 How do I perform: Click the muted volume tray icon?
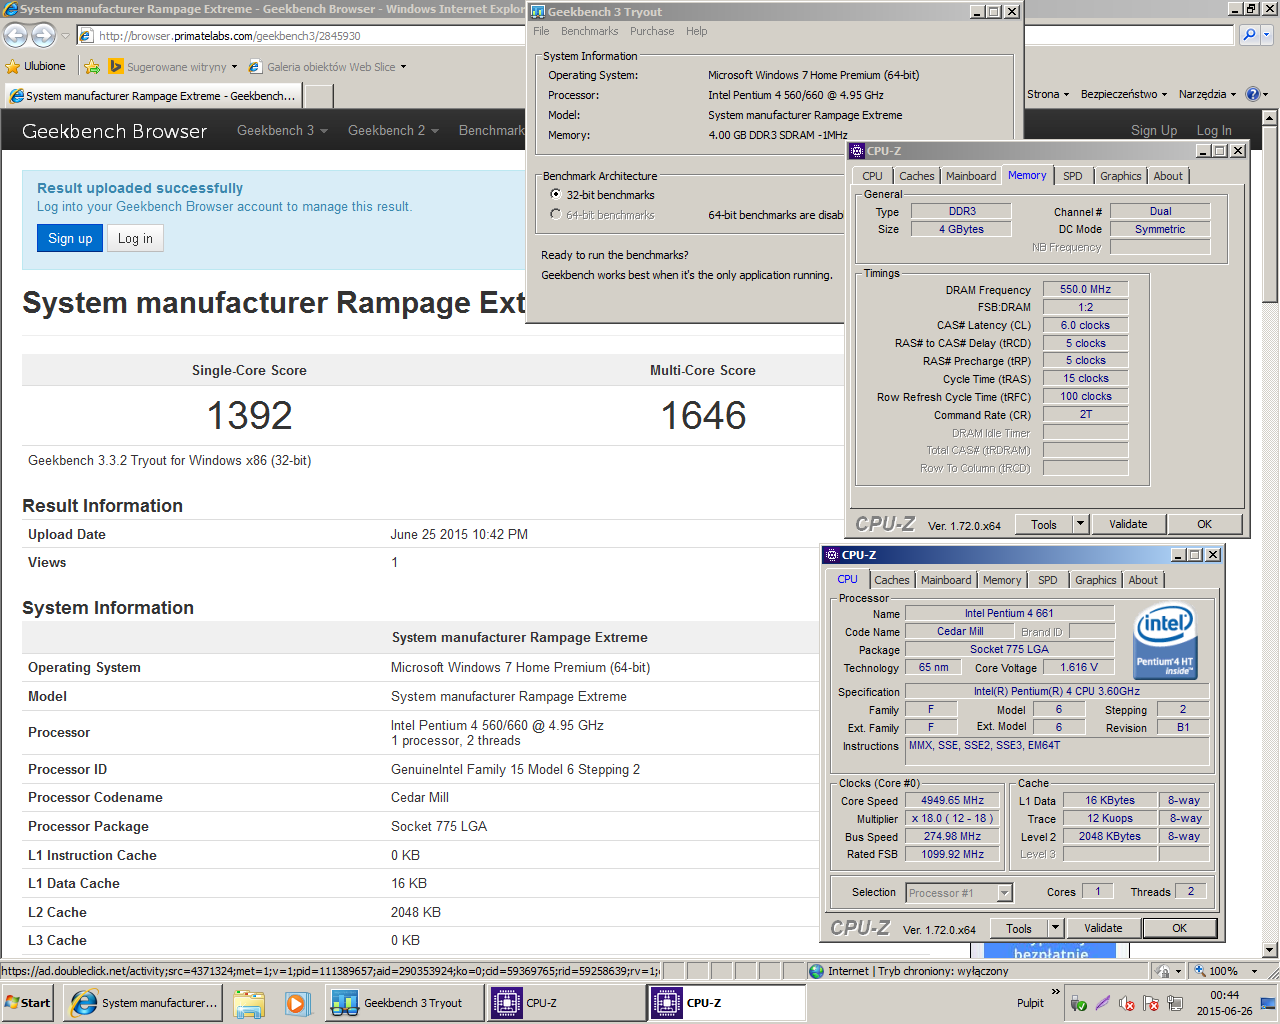(1126, 1003)
